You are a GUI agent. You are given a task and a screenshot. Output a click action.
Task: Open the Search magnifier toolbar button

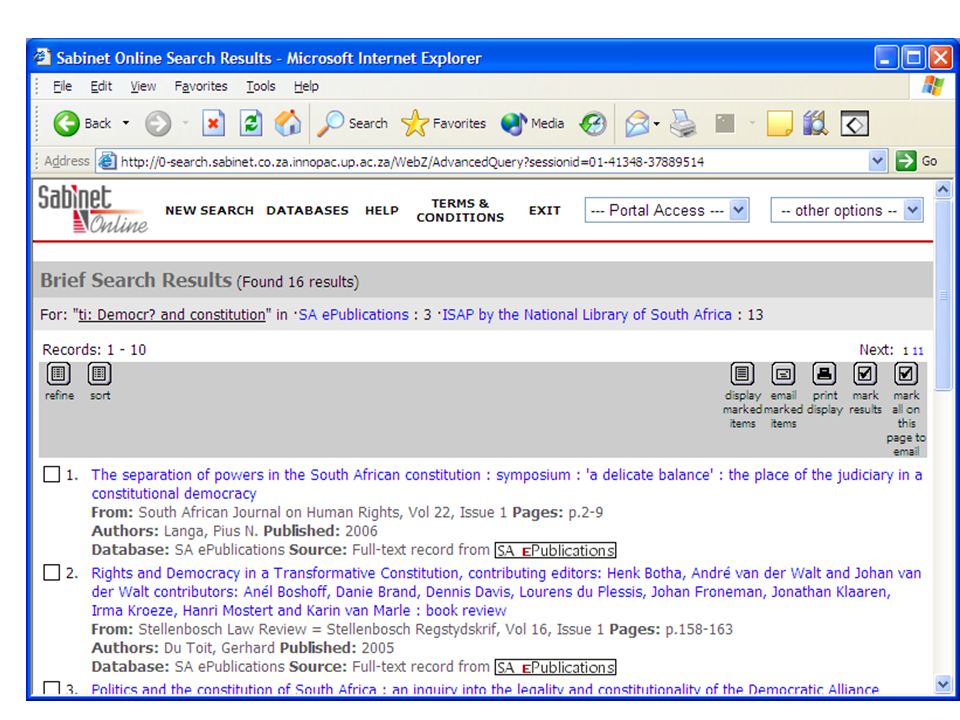tap(353, 124)
